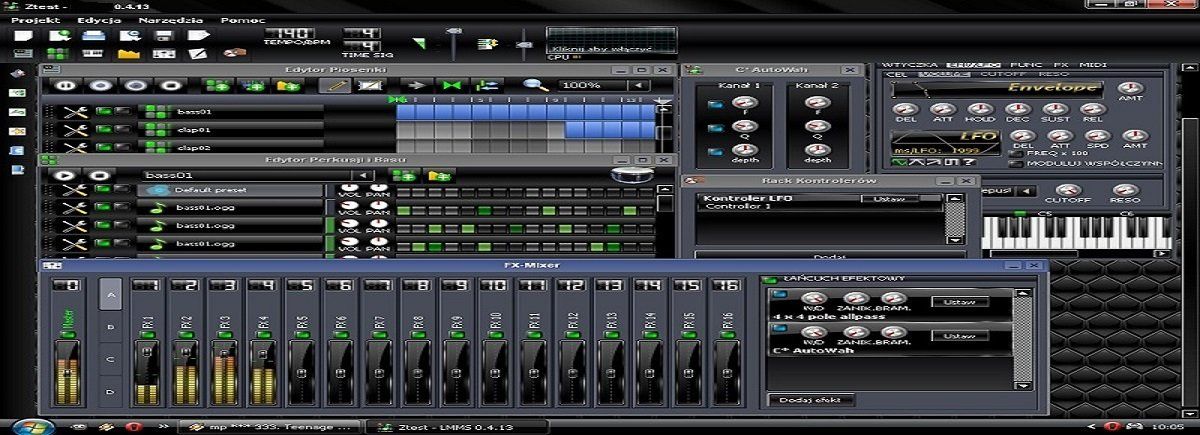Mute Default preset track in Beat Editor
Screen dimensions: 1200x435
(x=102, y=190)
